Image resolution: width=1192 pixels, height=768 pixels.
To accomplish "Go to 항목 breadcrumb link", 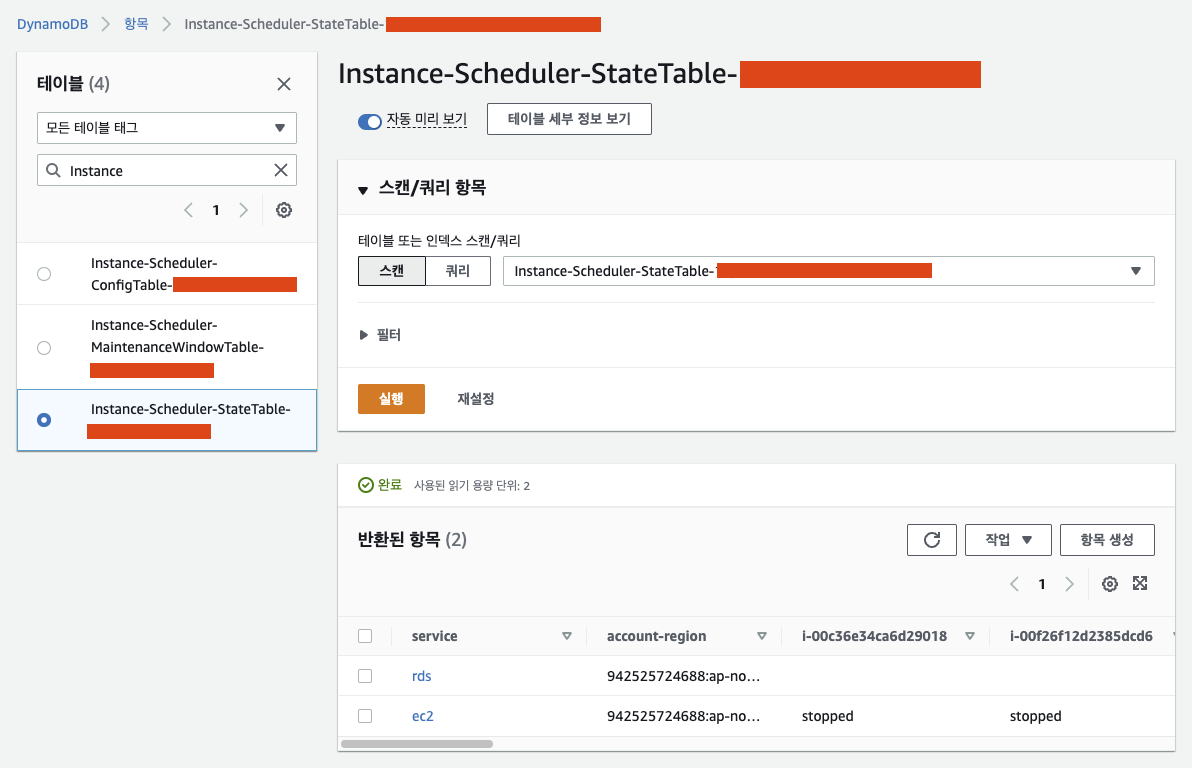I will 136,24.
